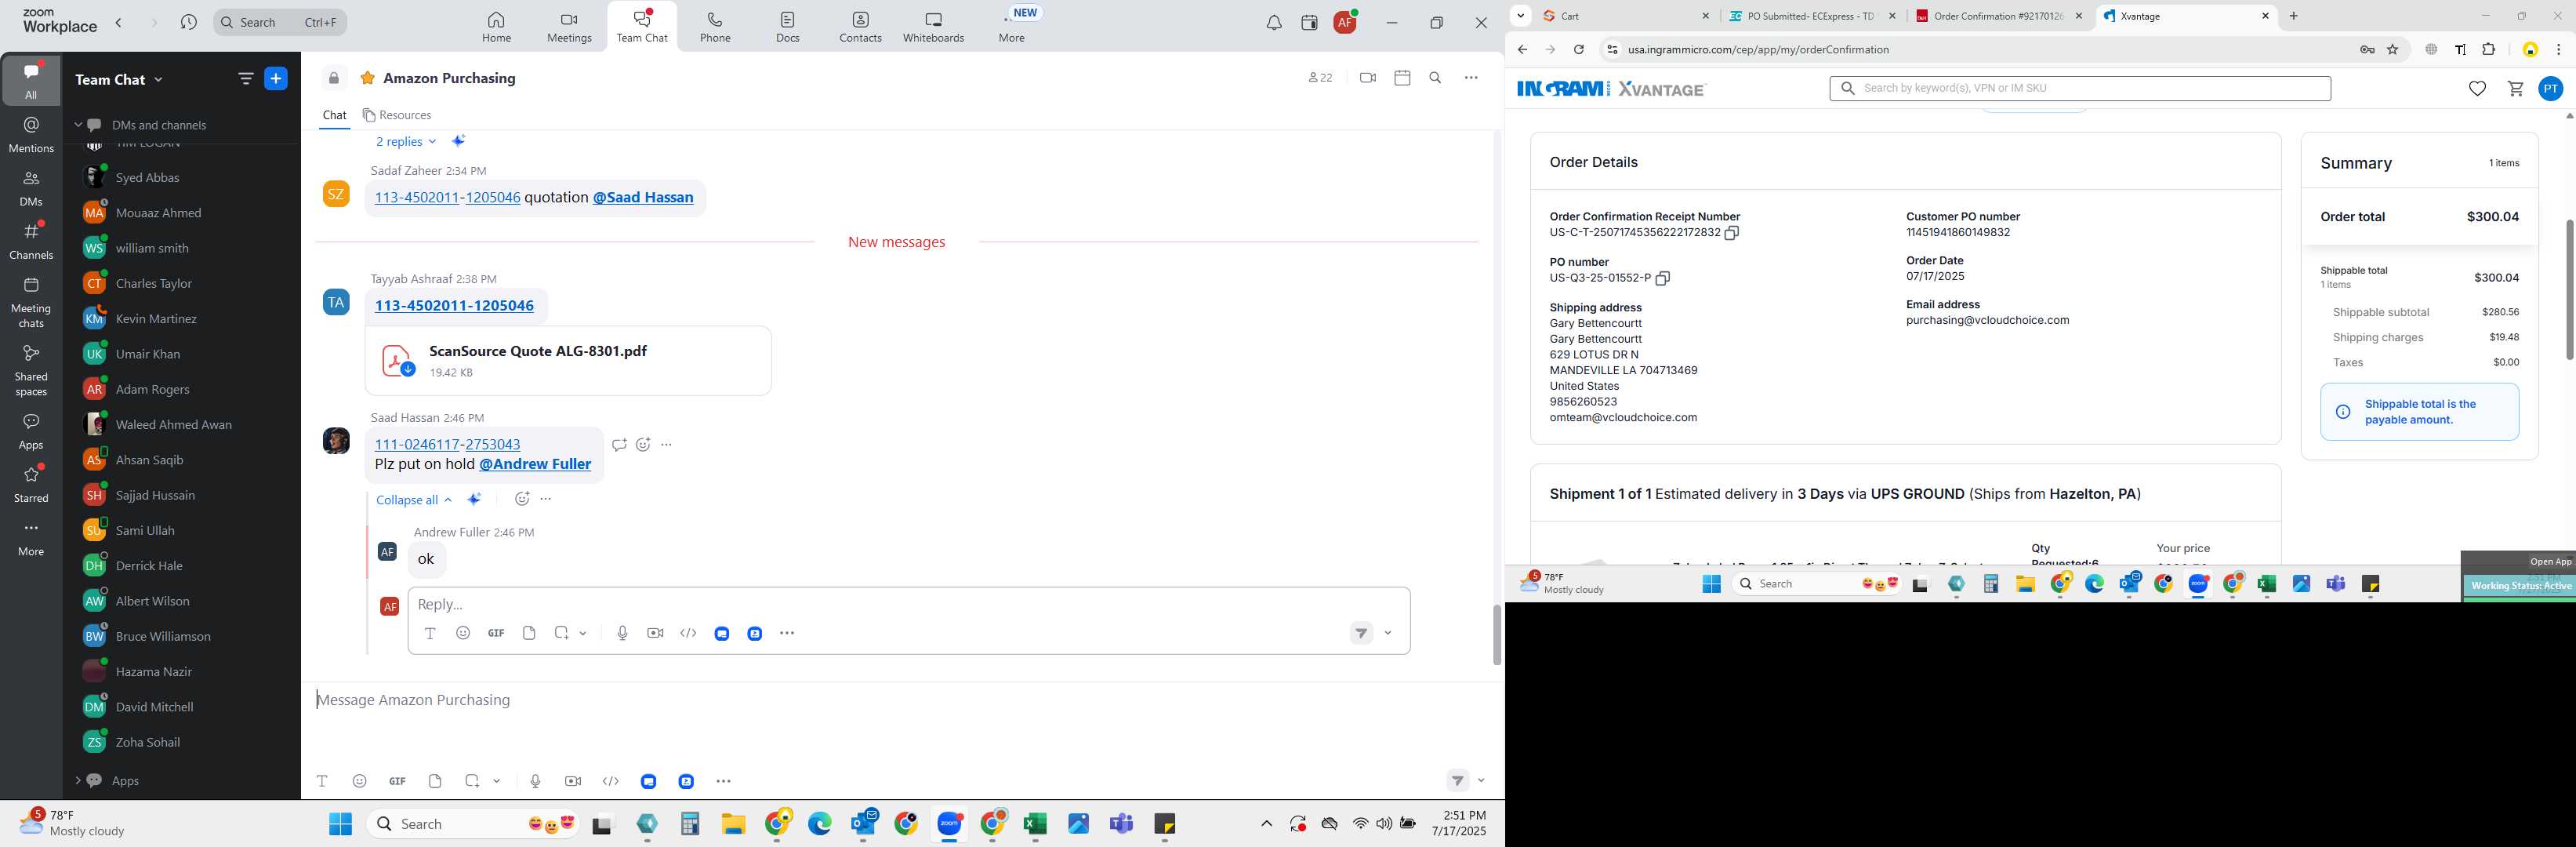Bookmark the page with the star icon
This screenshot has height=847, width=2576.
[2392, 50]
